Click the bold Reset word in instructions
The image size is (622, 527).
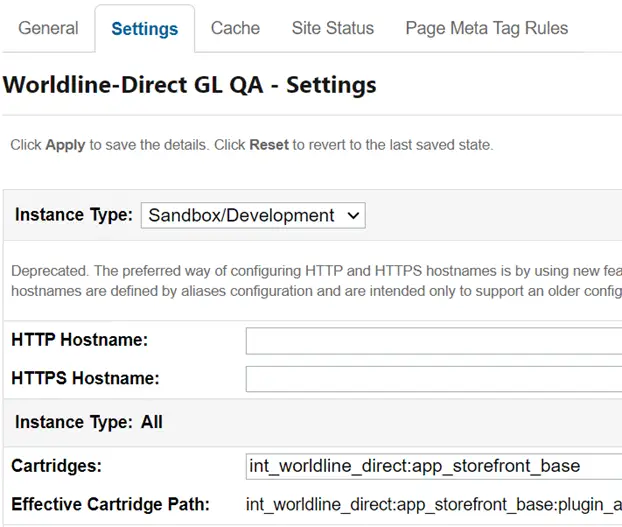[x=269, y=145]
